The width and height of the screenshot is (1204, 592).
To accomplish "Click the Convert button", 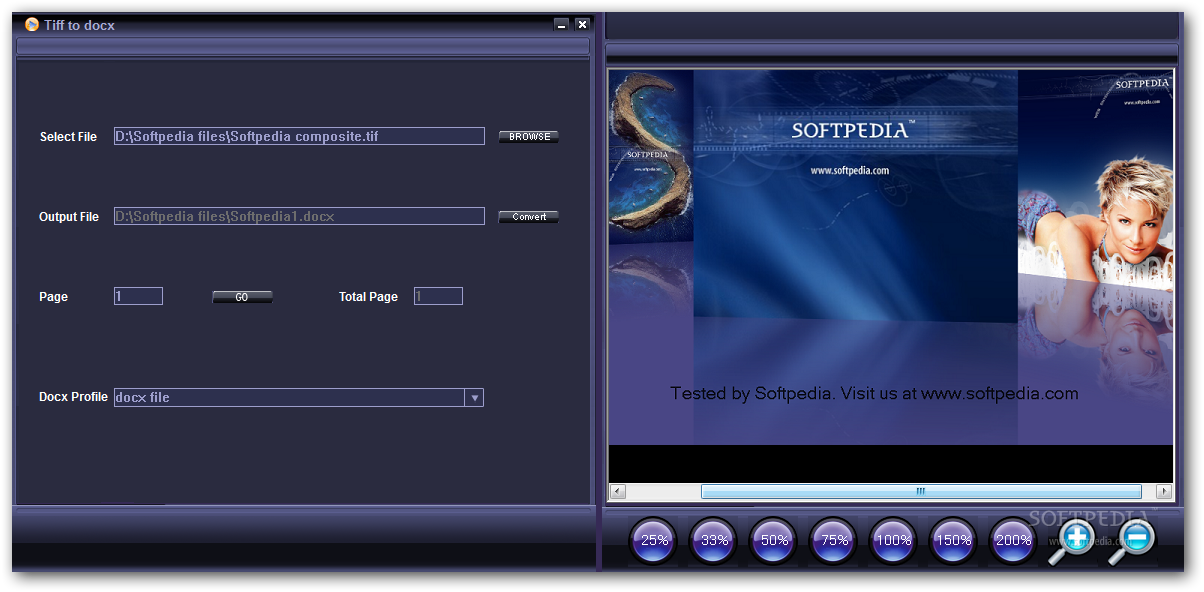I will pos(529,217).
